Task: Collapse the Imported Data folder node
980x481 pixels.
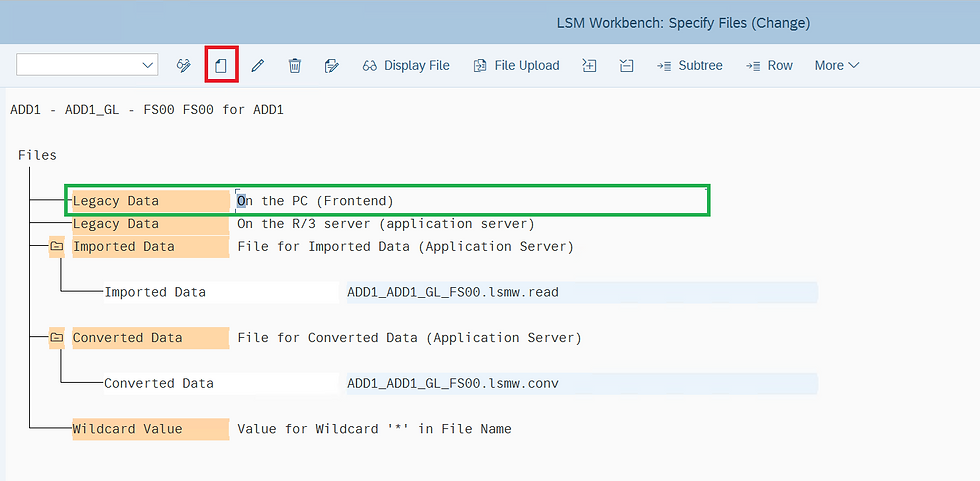Action: click(x=56, y=246)
